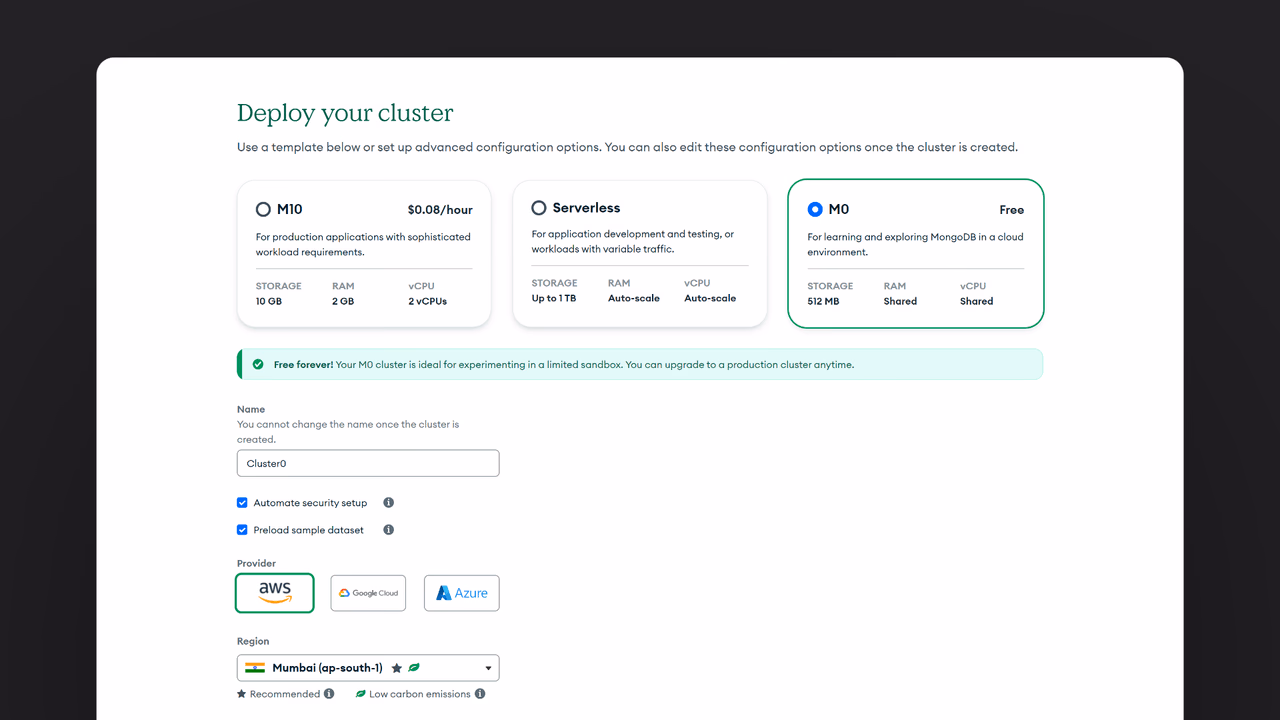1280x720 pixels.
Task: Select the M0 free cluster radio button
Action: pos(815,210)
